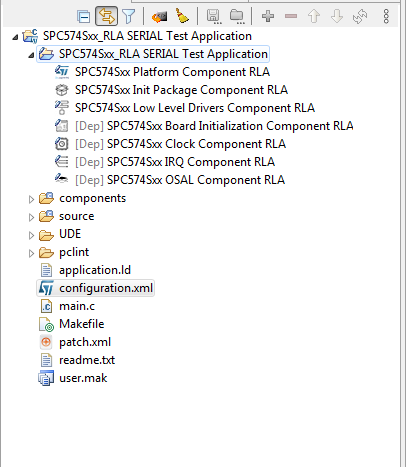The image size is (406, 467).
Task: Click the IRQ Component icon
Action: 62,162
